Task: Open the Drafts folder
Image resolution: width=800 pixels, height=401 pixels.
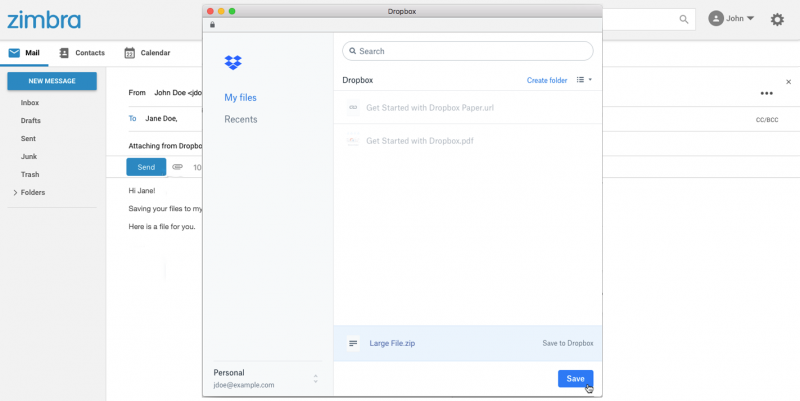Action: 31,120
